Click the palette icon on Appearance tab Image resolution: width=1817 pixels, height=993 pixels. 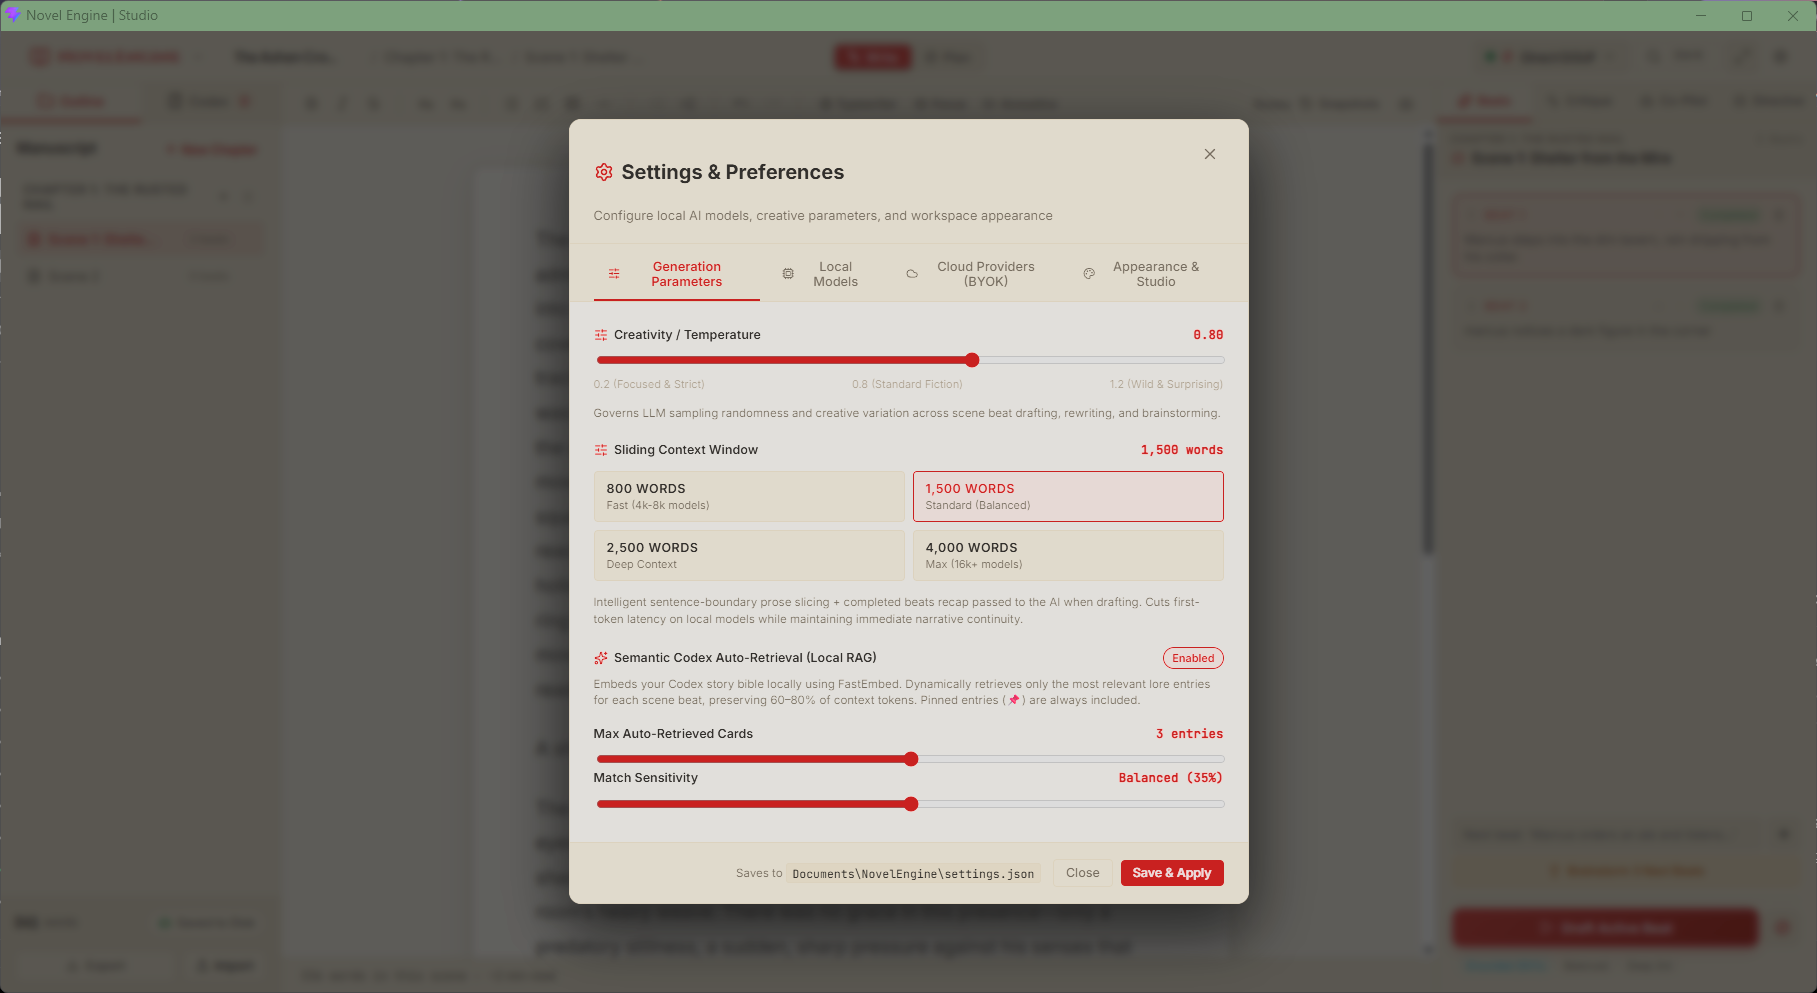(1089, 274)
